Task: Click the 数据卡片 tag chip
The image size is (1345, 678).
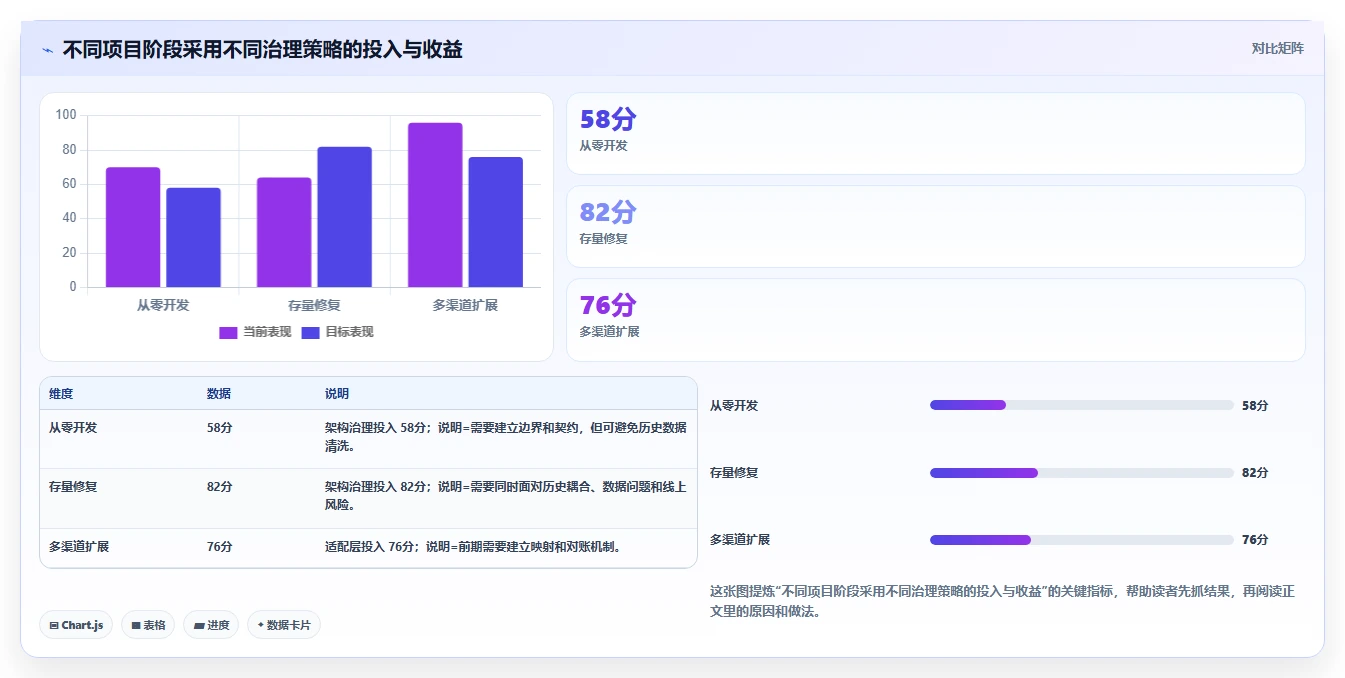Action: point(284,625)
